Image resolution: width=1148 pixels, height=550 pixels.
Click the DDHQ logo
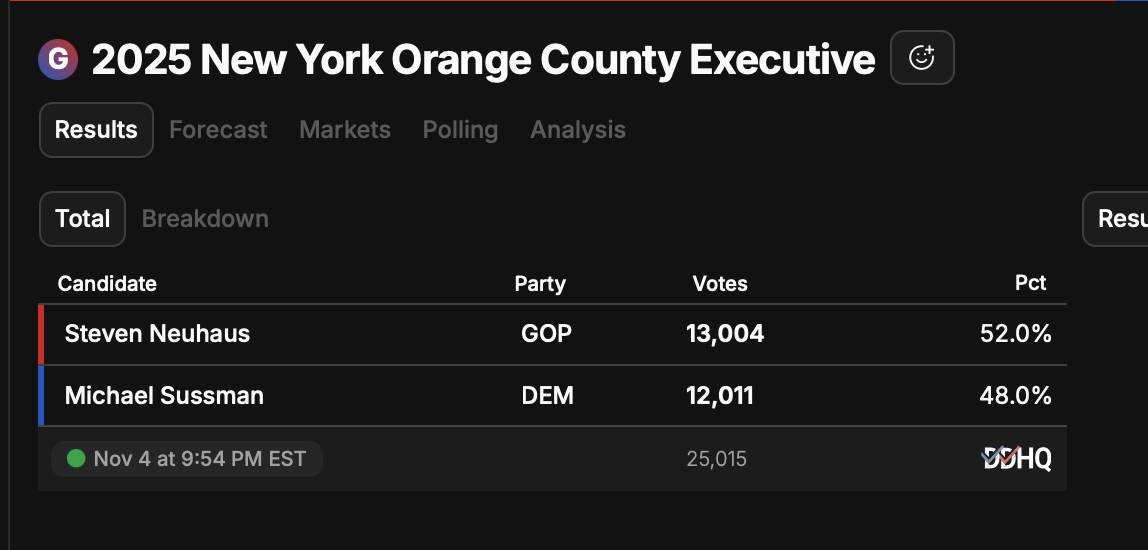pos(1016,459)
